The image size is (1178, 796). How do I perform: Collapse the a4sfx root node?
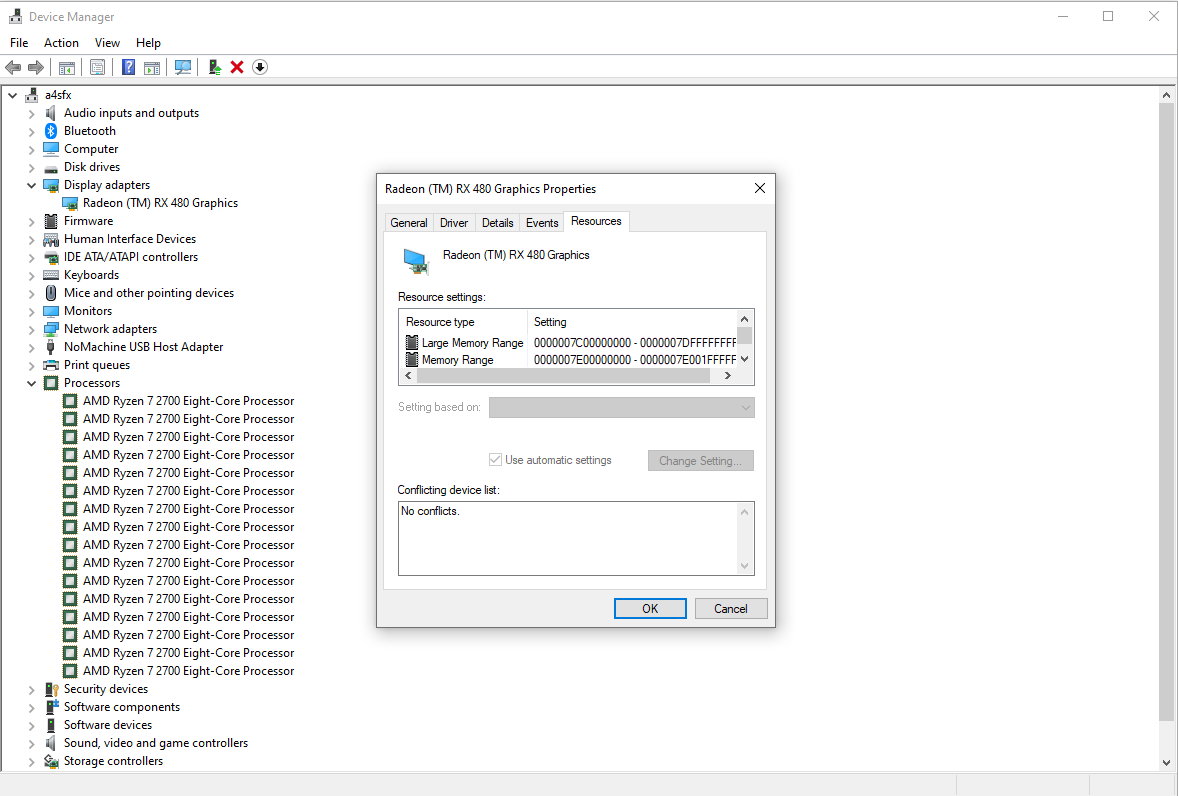pyautogui.click(x=13, y=95)
